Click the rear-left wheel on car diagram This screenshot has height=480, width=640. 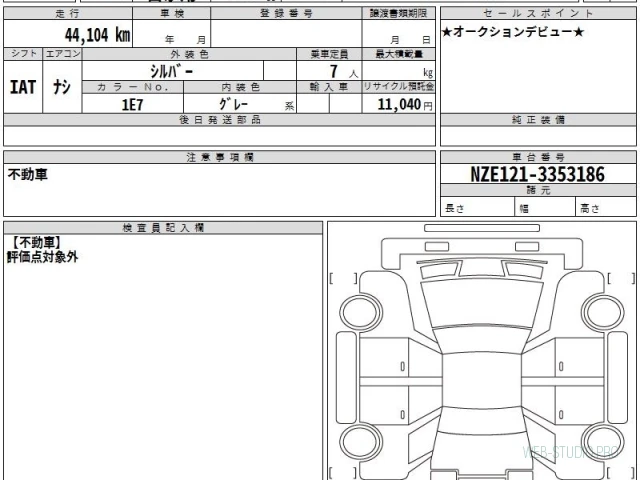[360, 442]
